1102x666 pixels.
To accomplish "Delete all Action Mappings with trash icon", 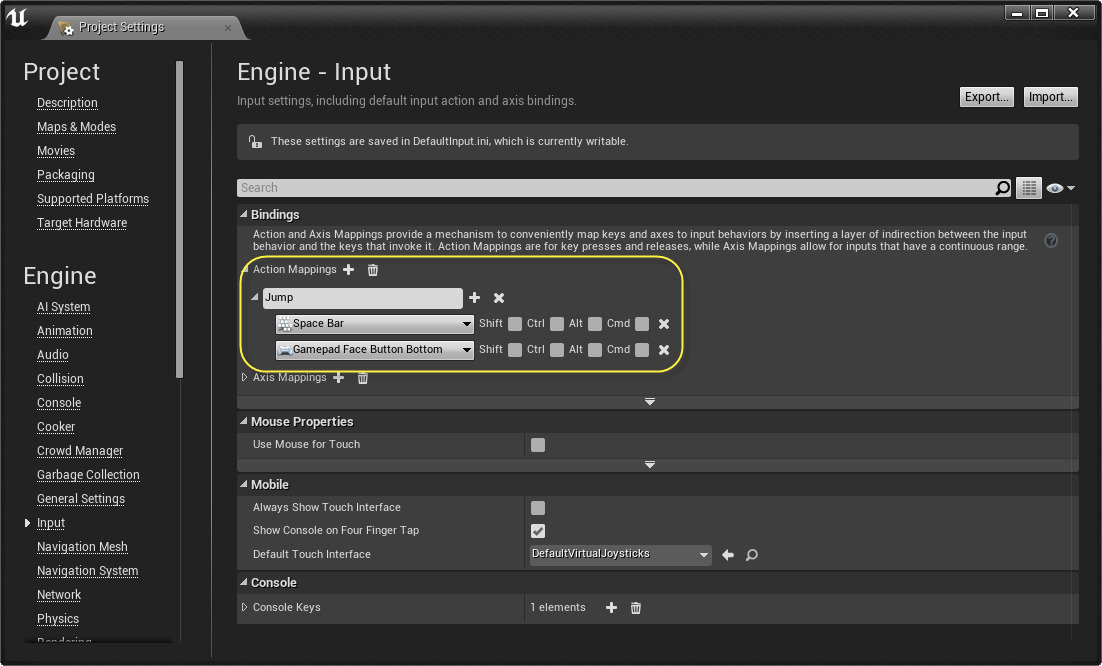I will [372, 270].
